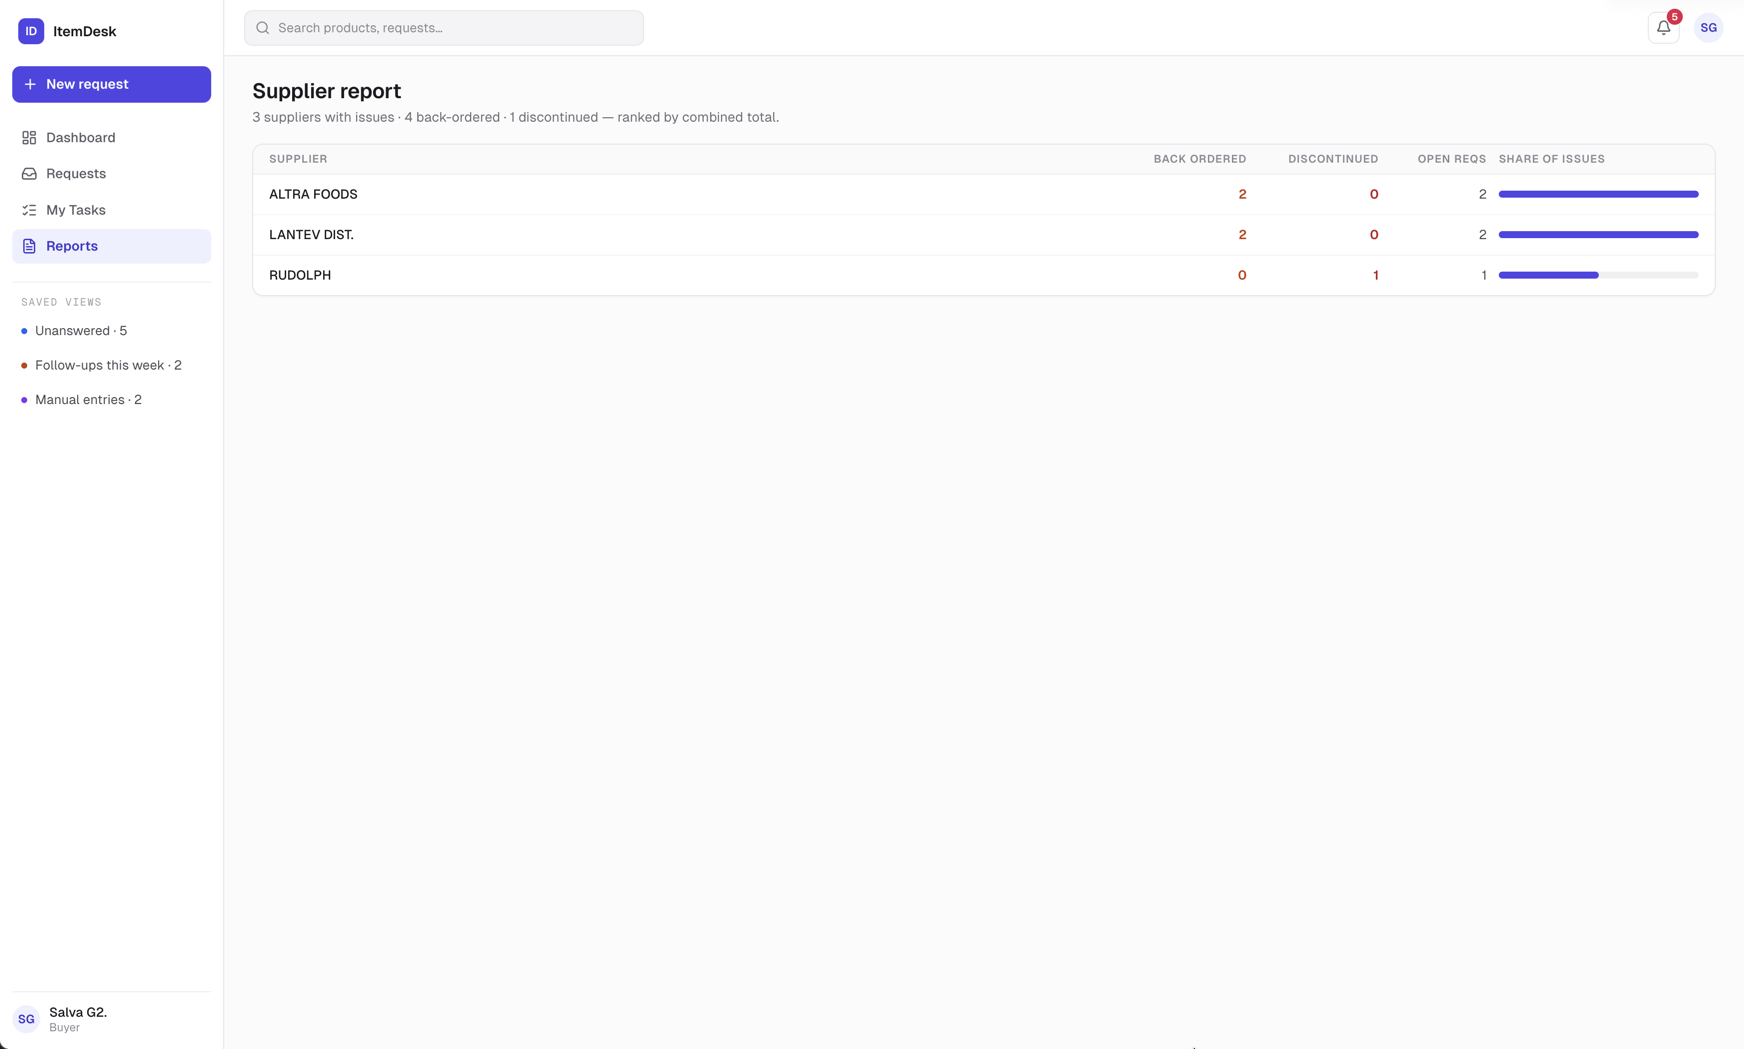Click the OPEN REQS column header
1744x1049 pixels.
[x=1451, y=159]
